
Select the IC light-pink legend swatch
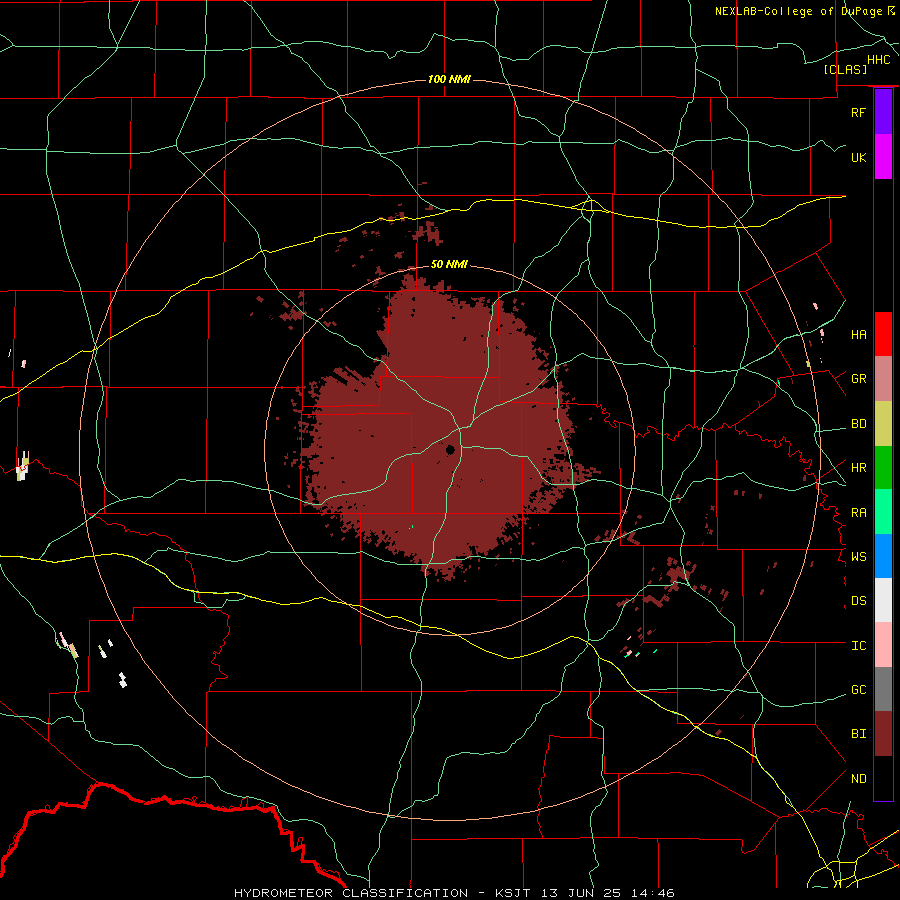point(883,645)
